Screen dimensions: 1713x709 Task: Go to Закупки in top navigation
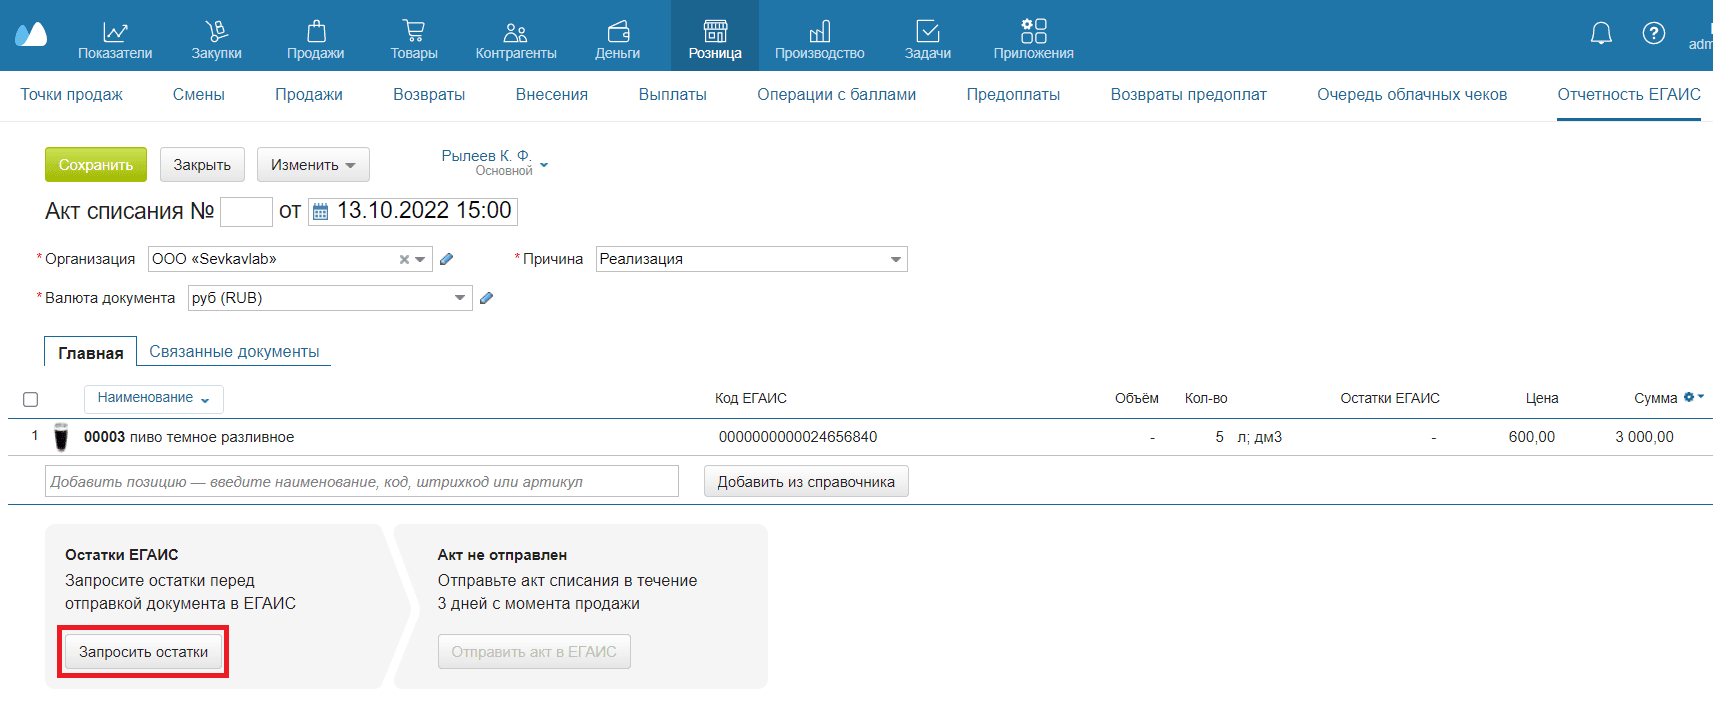click(216, 32)
